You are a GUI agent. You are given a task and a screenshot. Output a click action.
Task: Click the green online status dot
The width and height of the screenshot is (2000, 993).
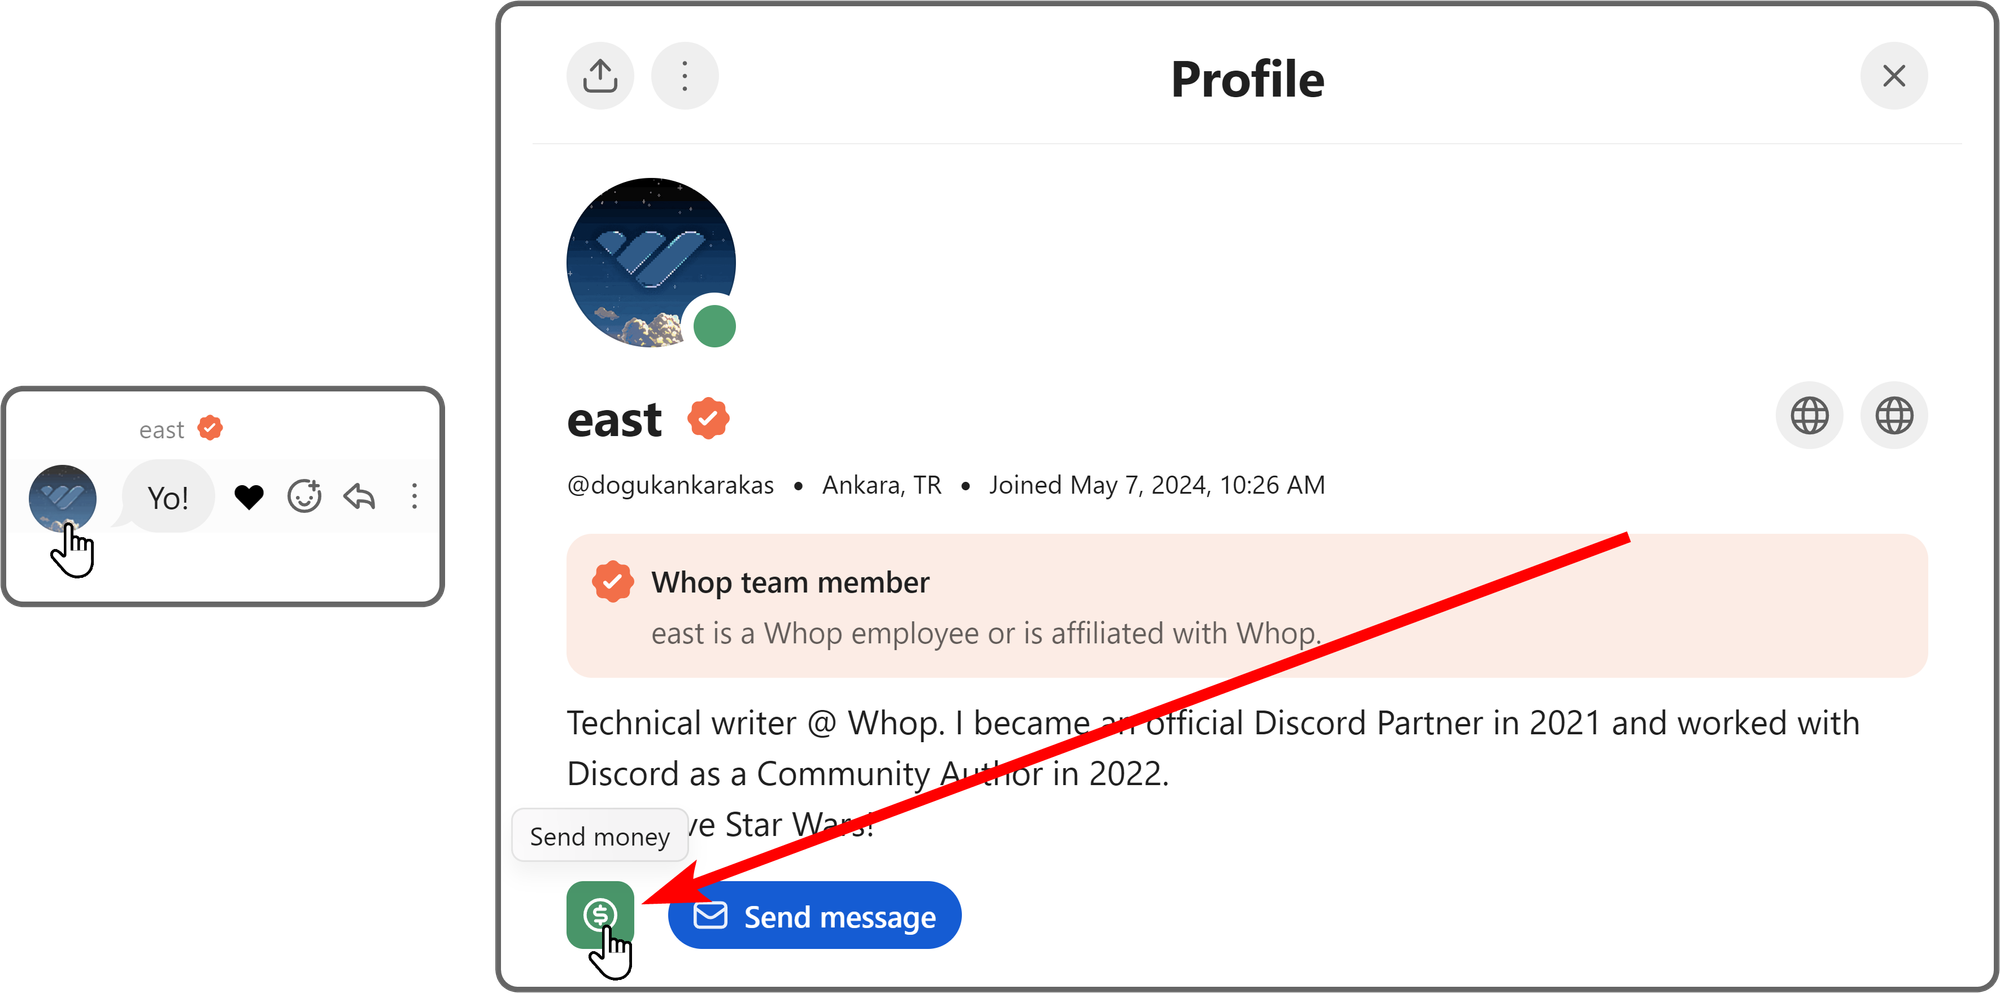[x=715, y=327]
